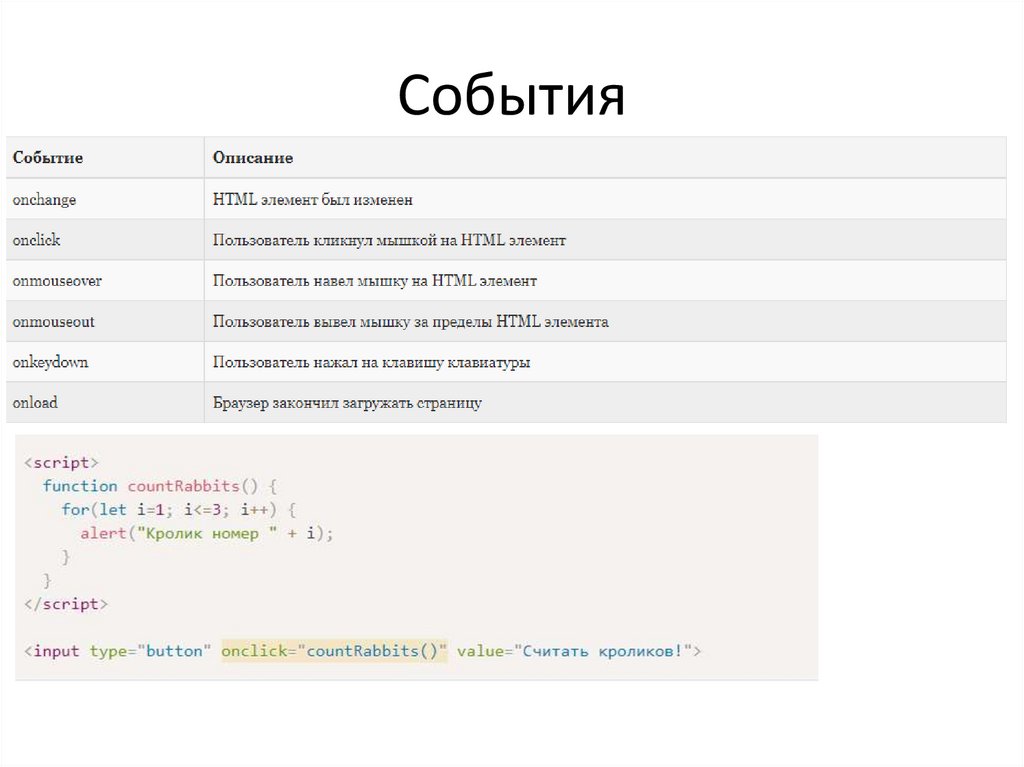Click the opening "<script>" tag in code
Viewport: 1024px width, 767px height.
point(61,463)
